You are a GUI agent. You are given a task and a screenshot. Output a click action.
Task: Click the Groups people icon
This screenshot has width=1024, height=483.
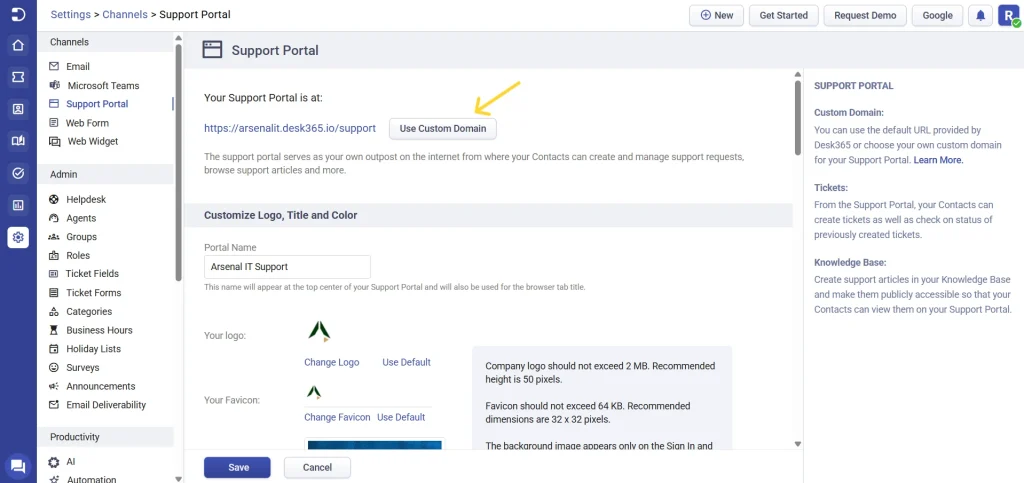click(54, 237)
